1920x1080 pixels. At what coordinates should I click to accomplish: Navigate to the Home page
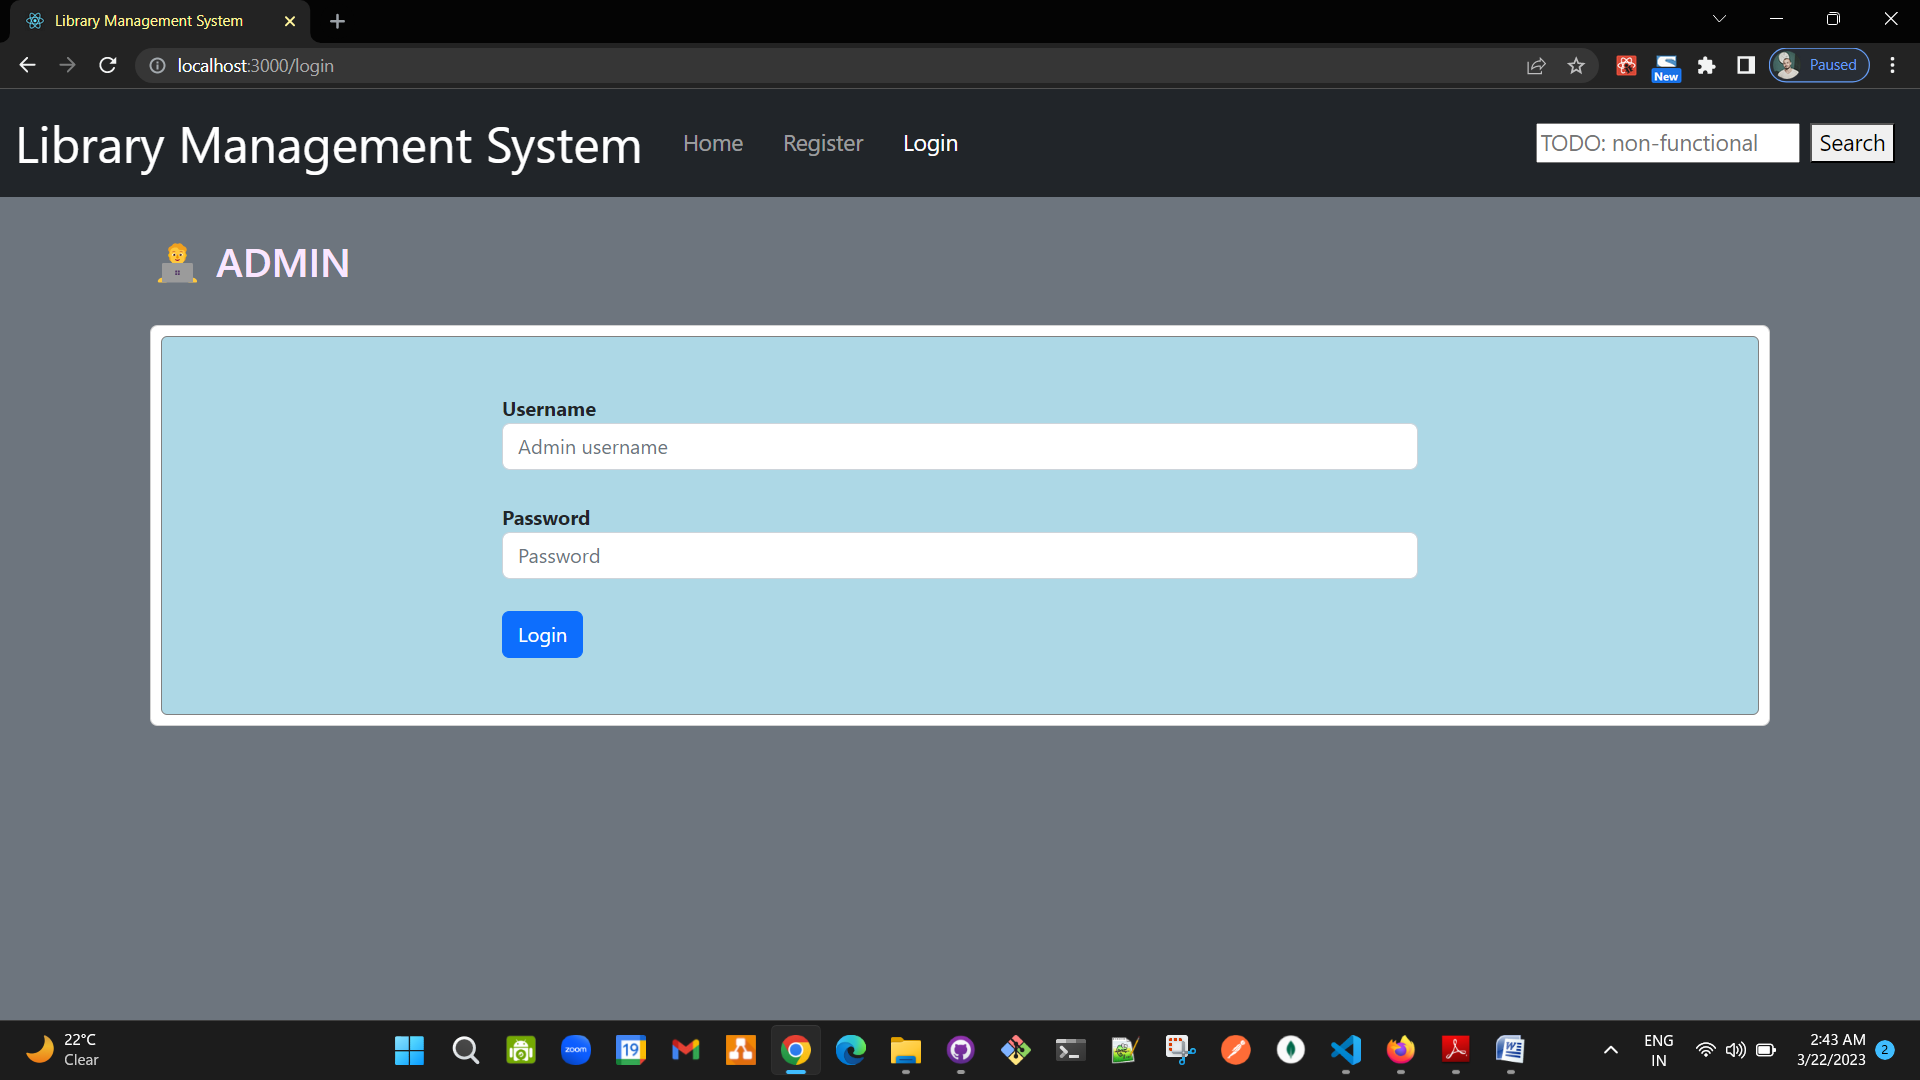click(712, 143)
